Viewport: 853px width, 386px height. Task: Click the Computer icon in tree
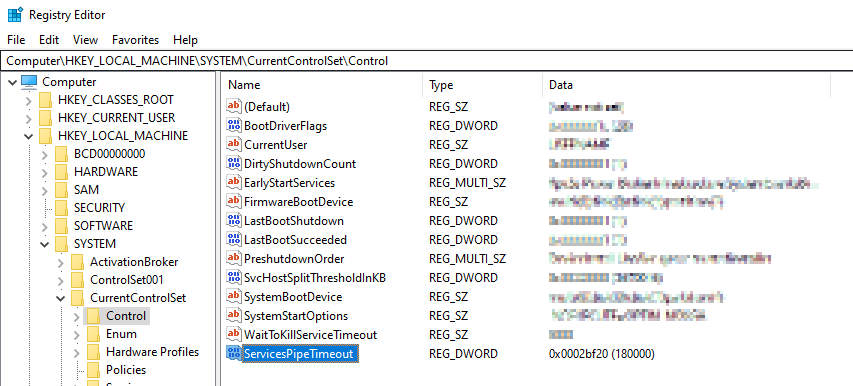[x=29, y=82]
